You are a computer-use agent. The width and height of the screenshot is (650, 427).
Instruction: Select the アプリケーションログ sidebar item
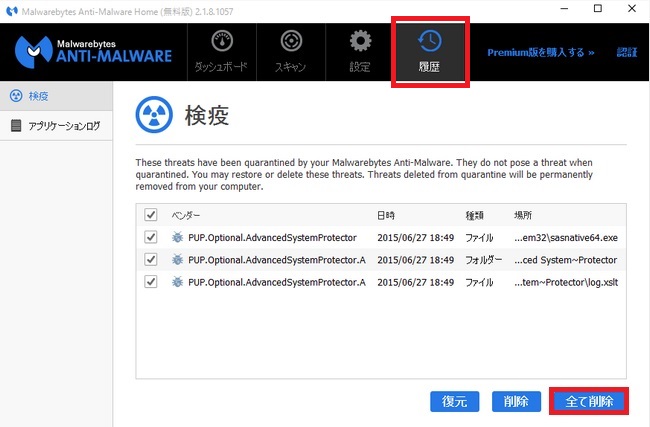click(x=56, y=125)
